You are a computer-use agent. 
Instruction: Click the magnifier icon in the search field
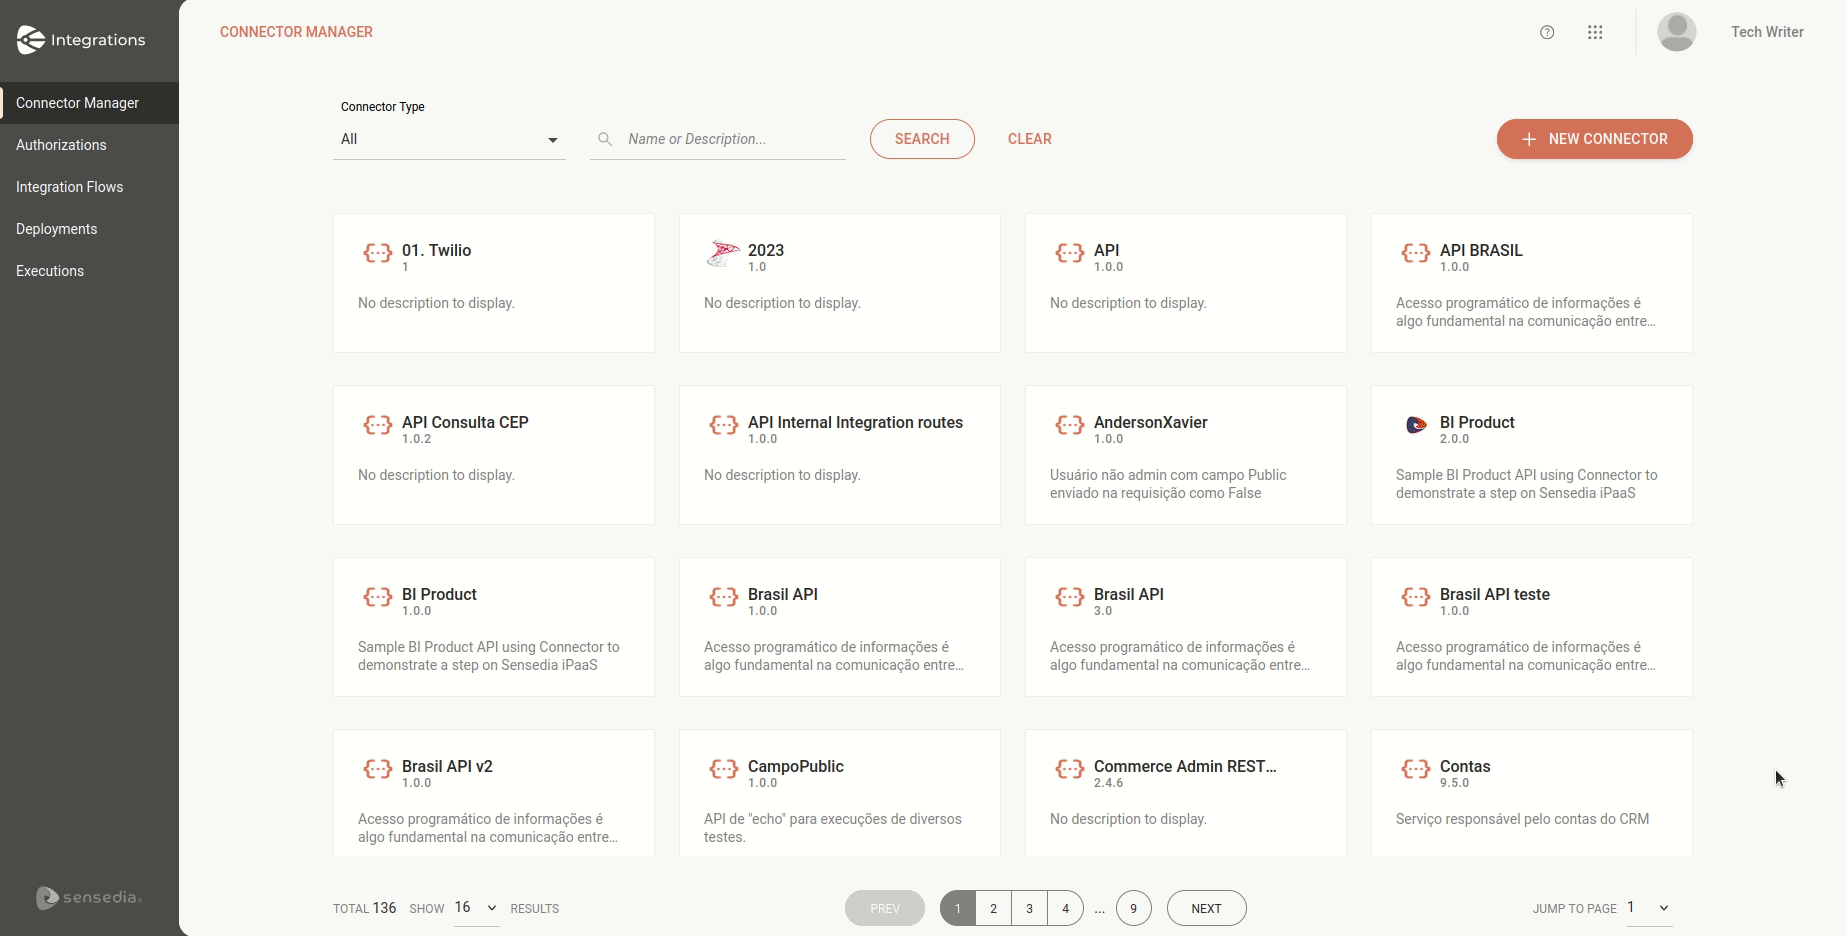[x=605, y=139]
